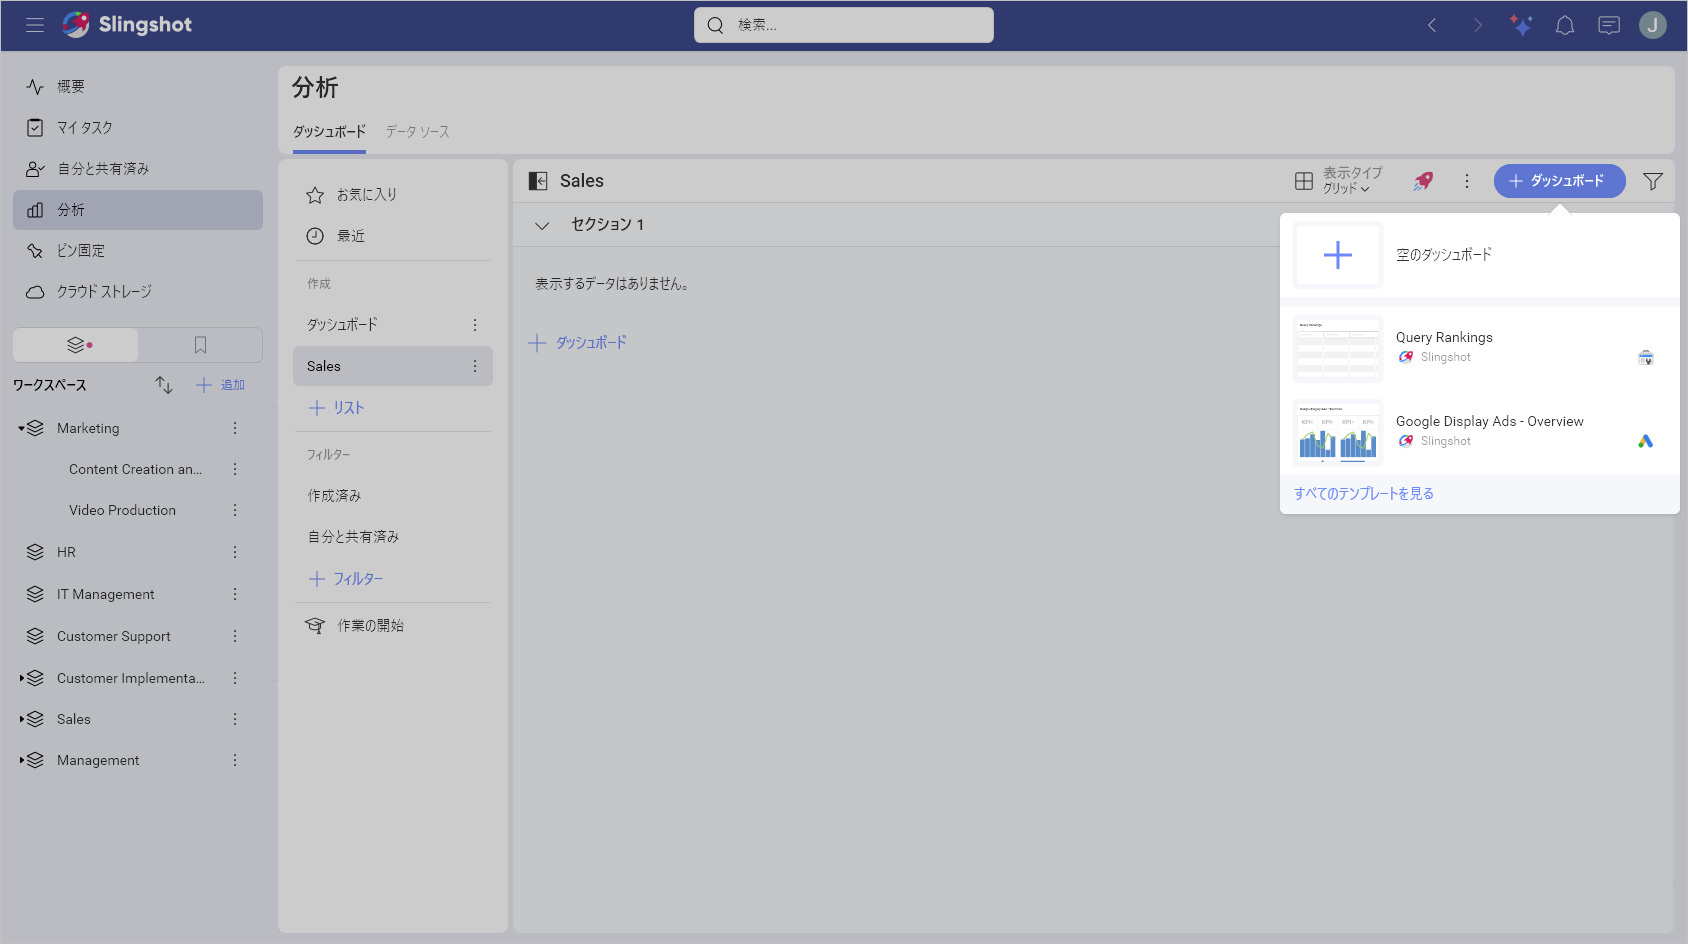Screen dimensions: 1688x944
Task: Open Management workspace options menu
Action: (235, 760)
